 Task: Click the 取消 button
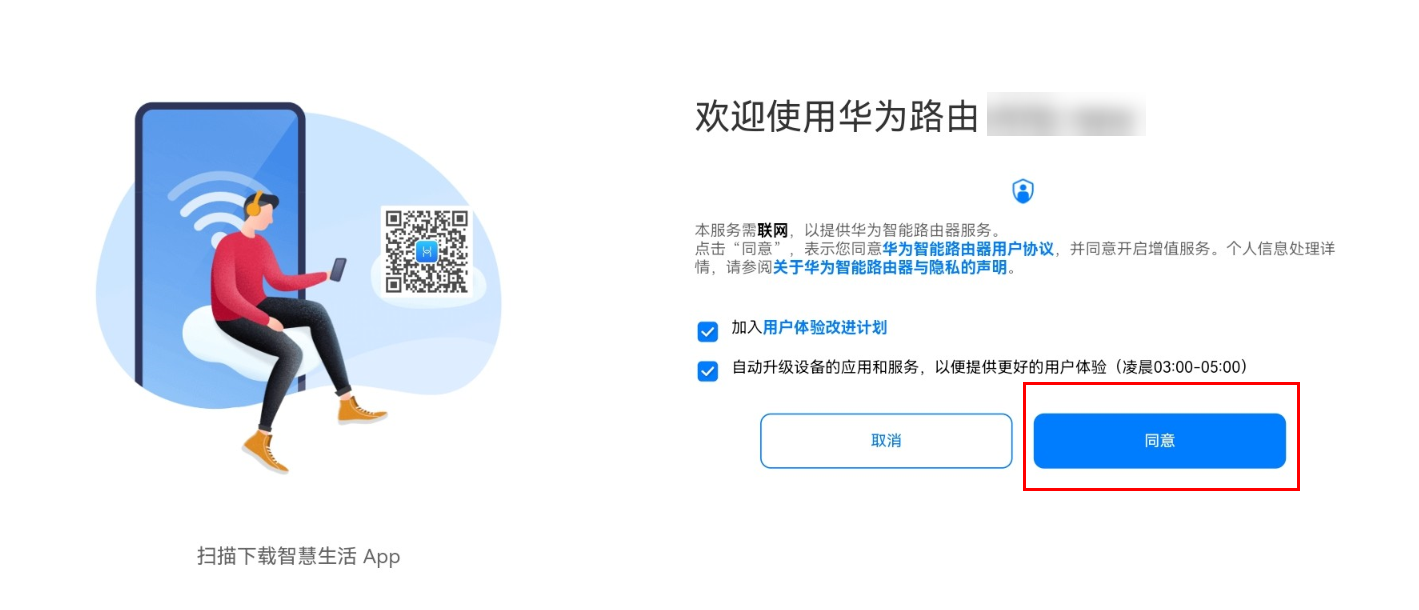(x=886, y=441)
